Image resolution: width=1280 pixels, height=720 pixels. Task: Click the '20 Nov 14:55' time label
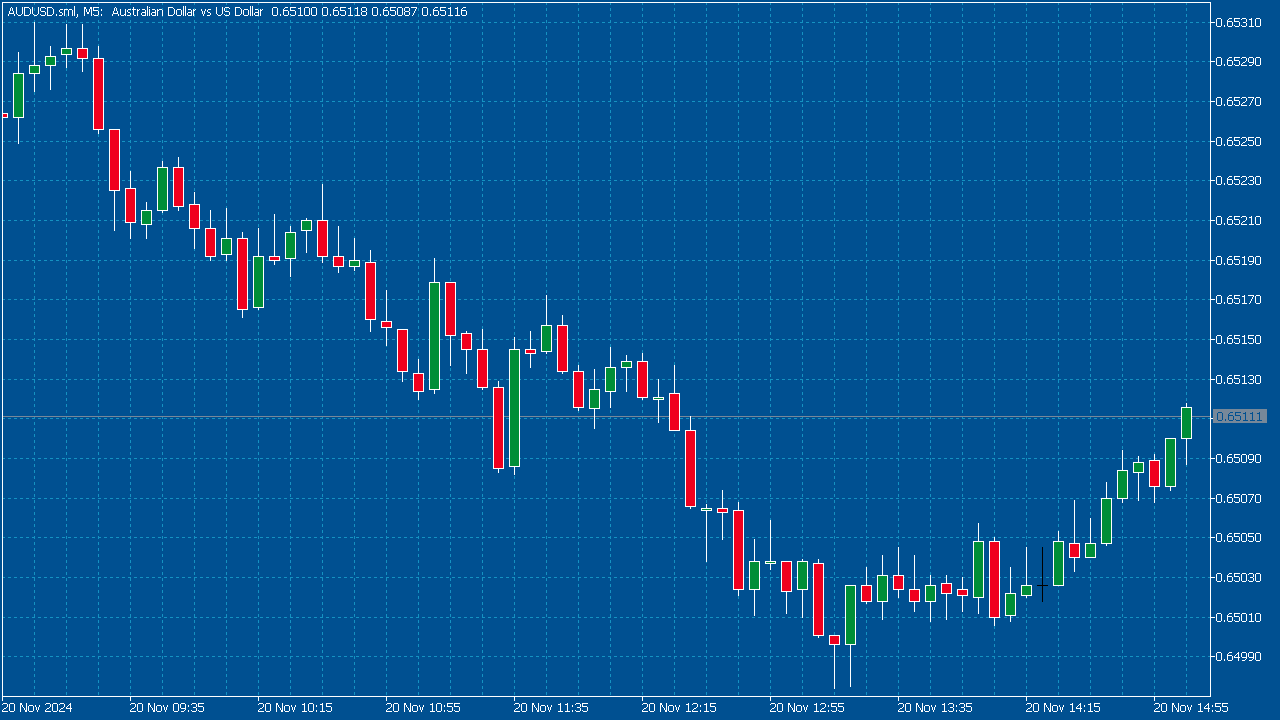[x=1191, y=707]
